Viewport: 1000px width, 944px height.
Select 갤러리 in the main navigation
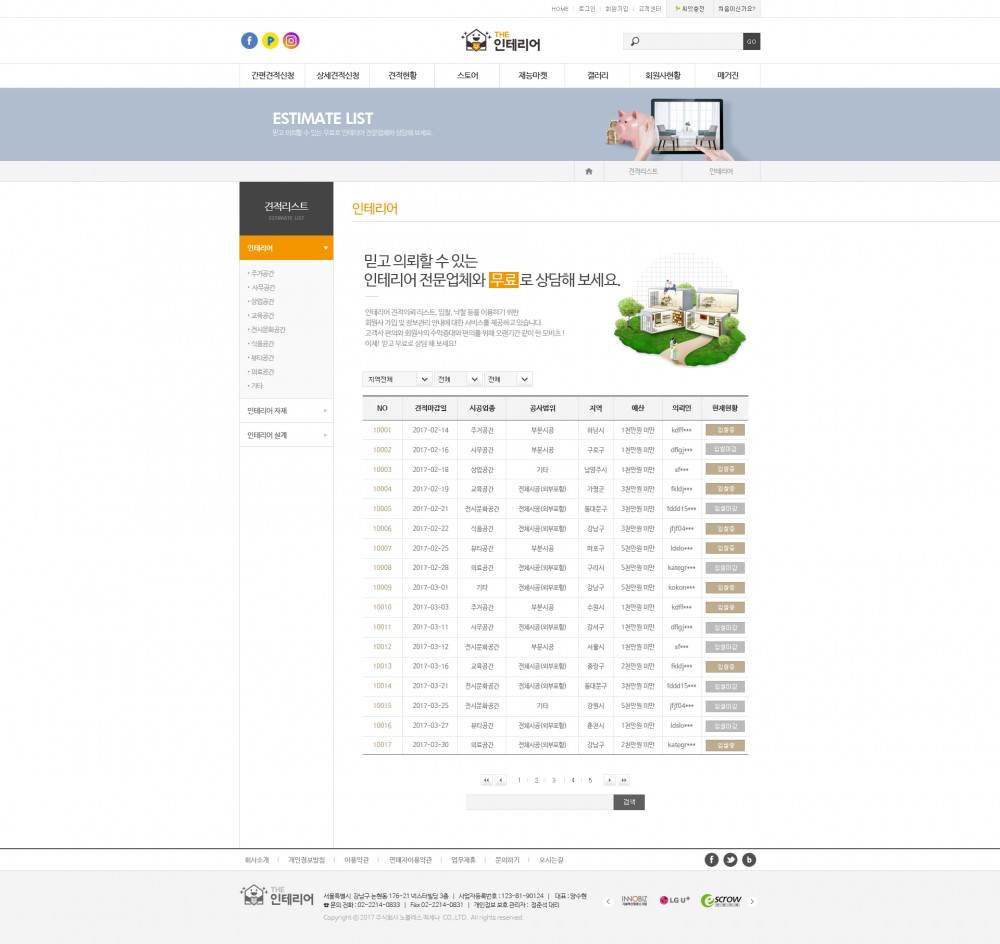click(x=597, y=76)
